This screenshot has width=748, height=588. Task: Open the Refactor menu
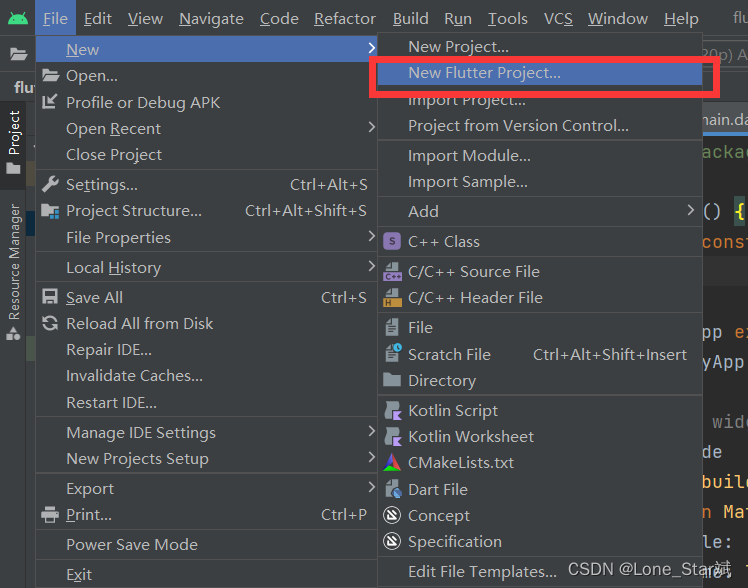344,19
